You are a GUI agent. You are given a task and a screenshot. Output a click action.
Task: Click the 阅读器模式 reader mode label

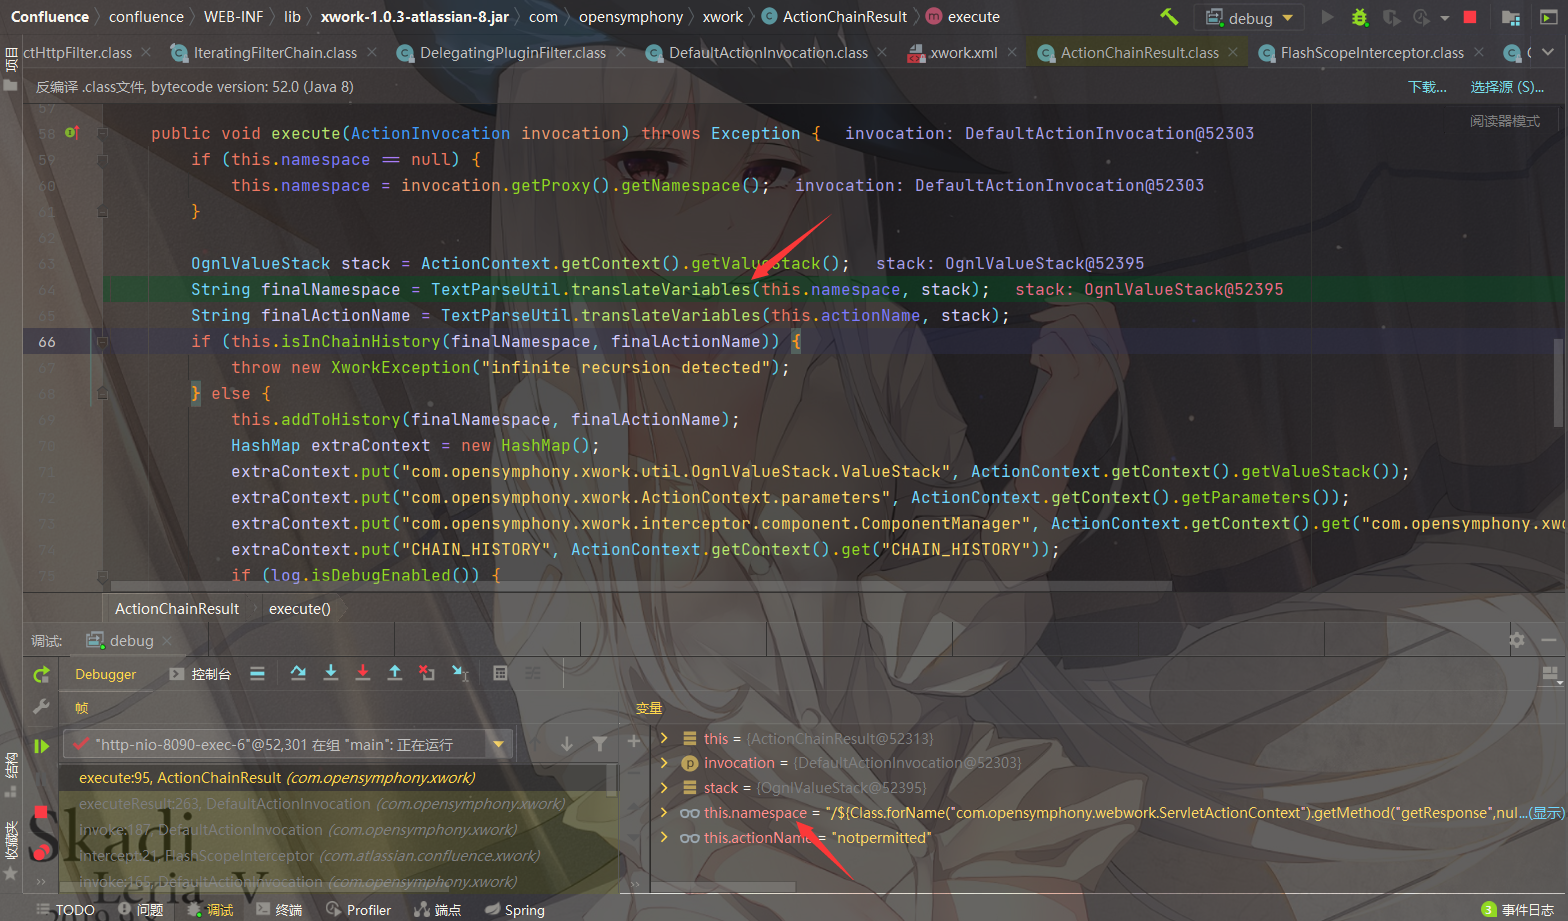click(x=1505, y=121)
